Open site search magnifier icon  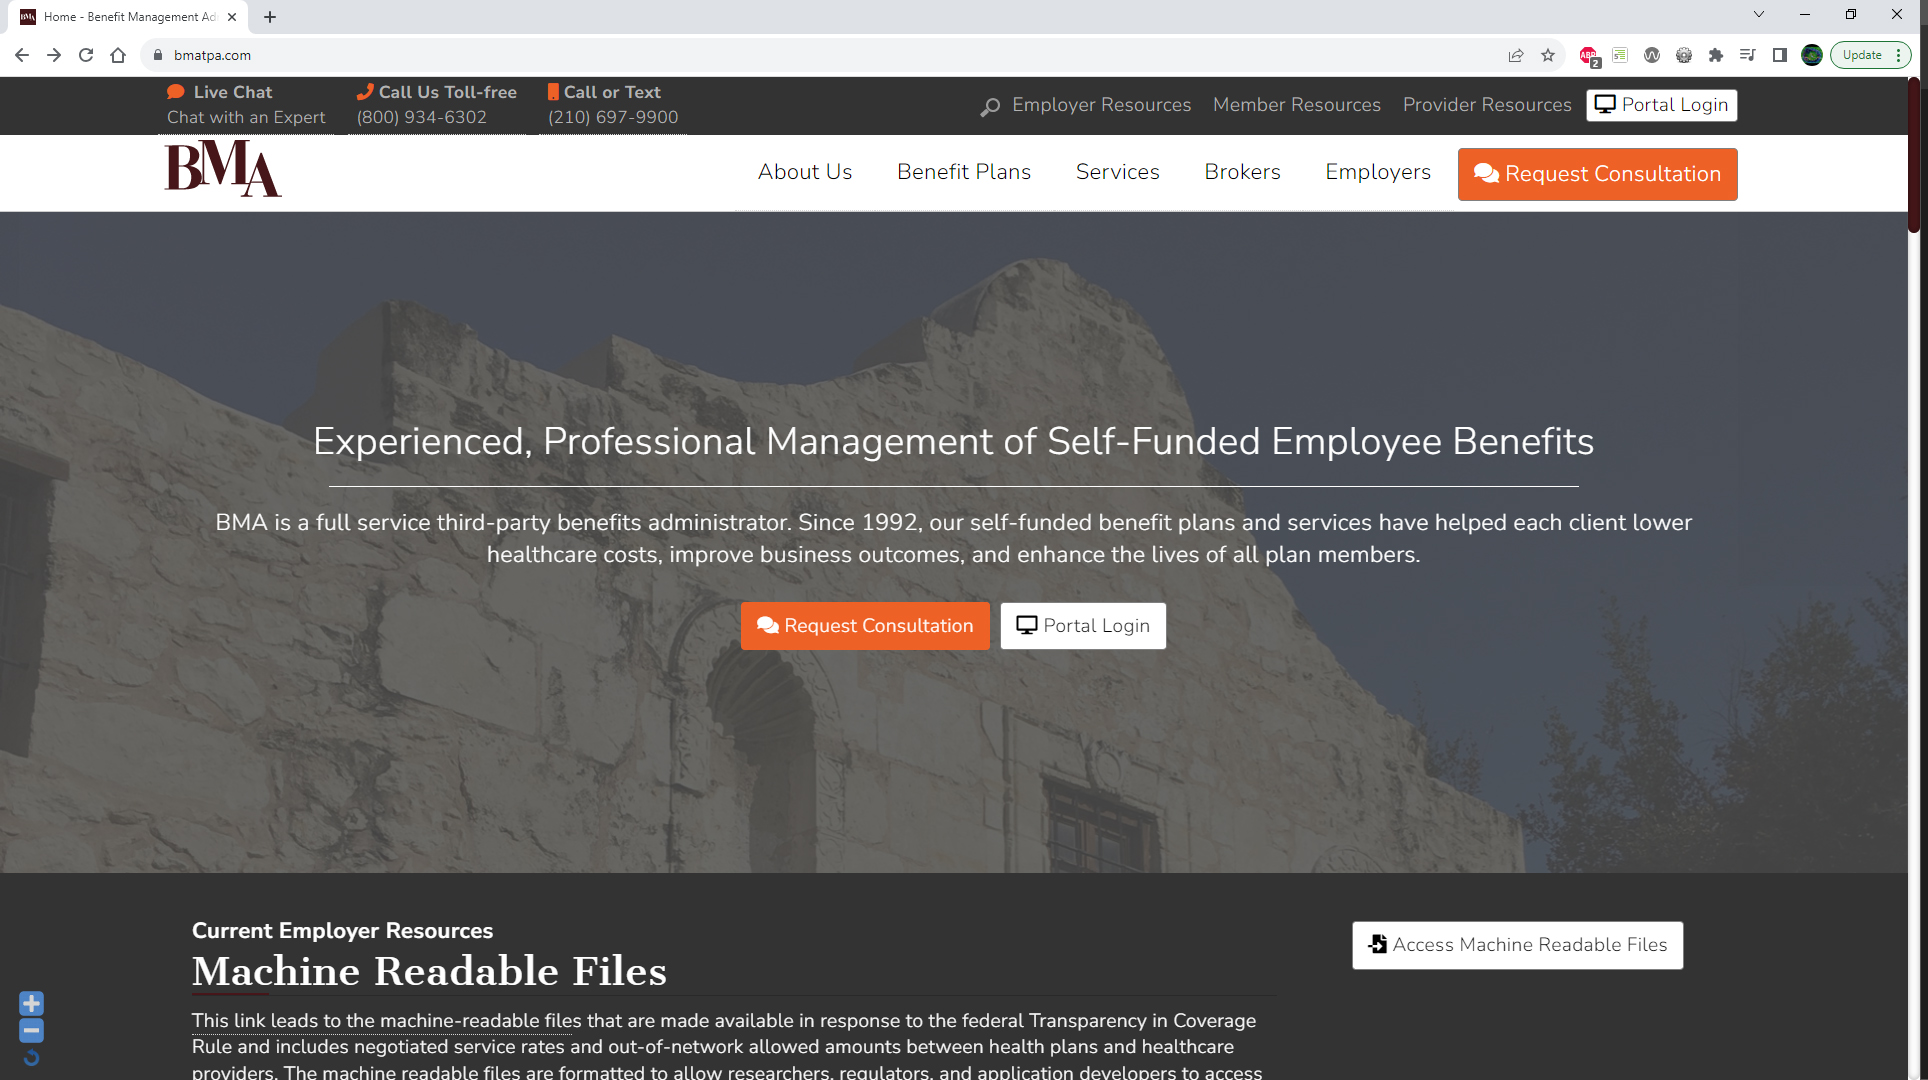[990, 106]
